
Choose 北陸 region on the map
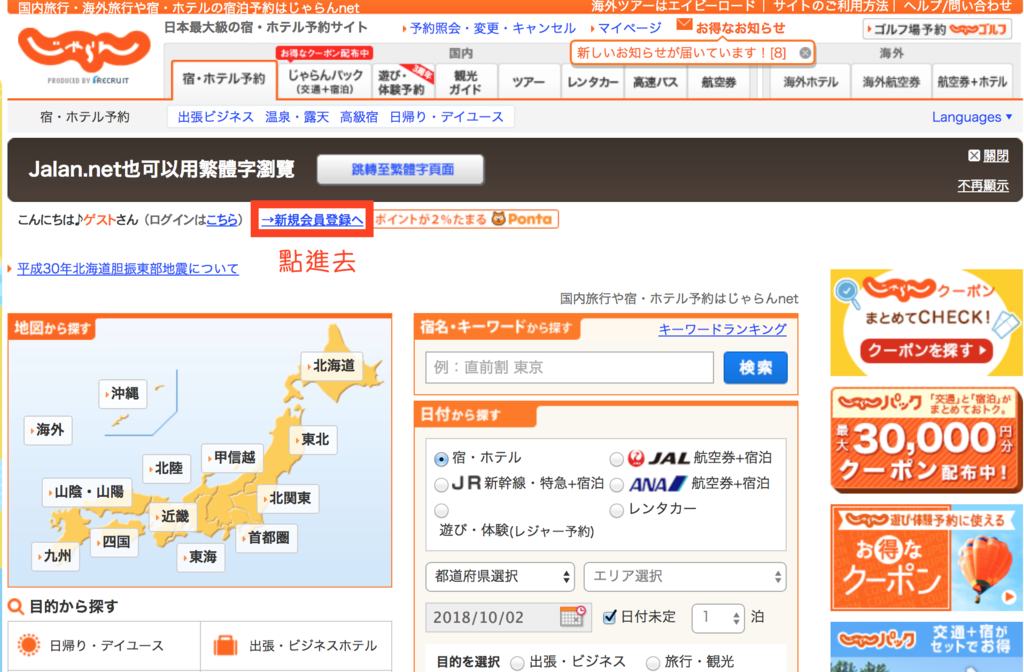click(x=167, y=468)
